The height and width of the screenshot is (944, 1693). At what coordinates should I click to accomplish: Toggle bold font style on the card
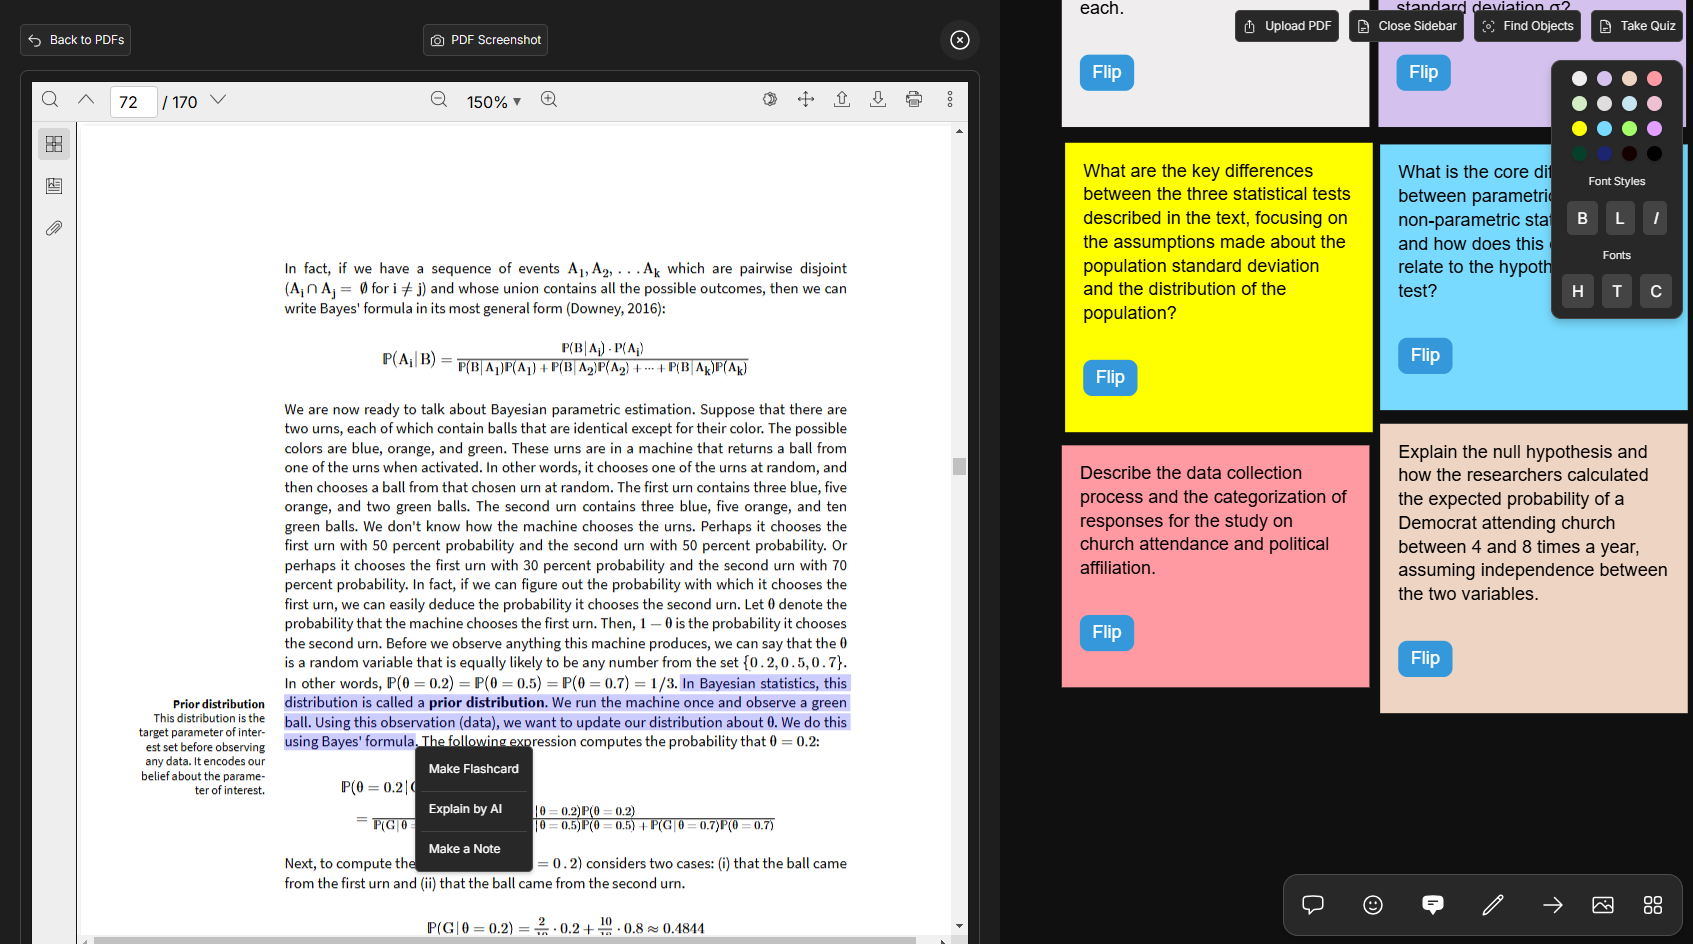point(1581,218)
